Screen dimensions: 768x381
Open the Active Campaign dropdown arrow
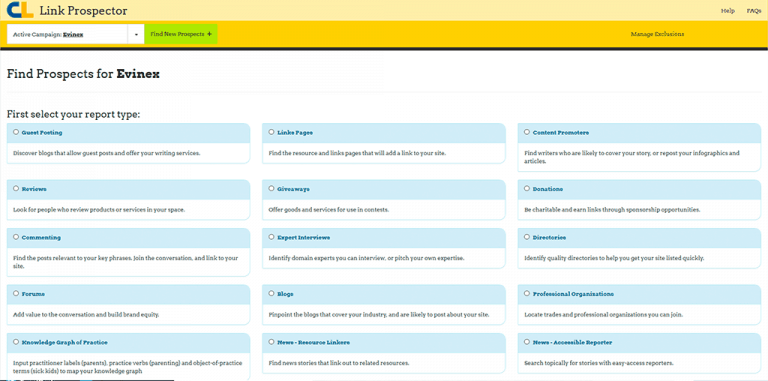point(136,34)
